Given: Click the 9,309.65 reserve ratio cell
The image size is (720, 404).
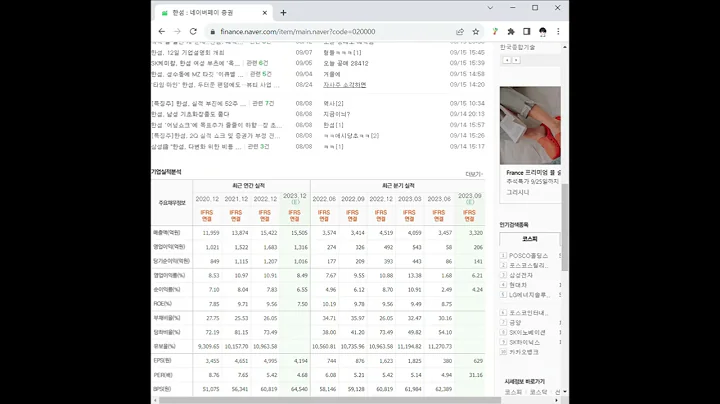Looking at the screenshot, I should point(208,347).
